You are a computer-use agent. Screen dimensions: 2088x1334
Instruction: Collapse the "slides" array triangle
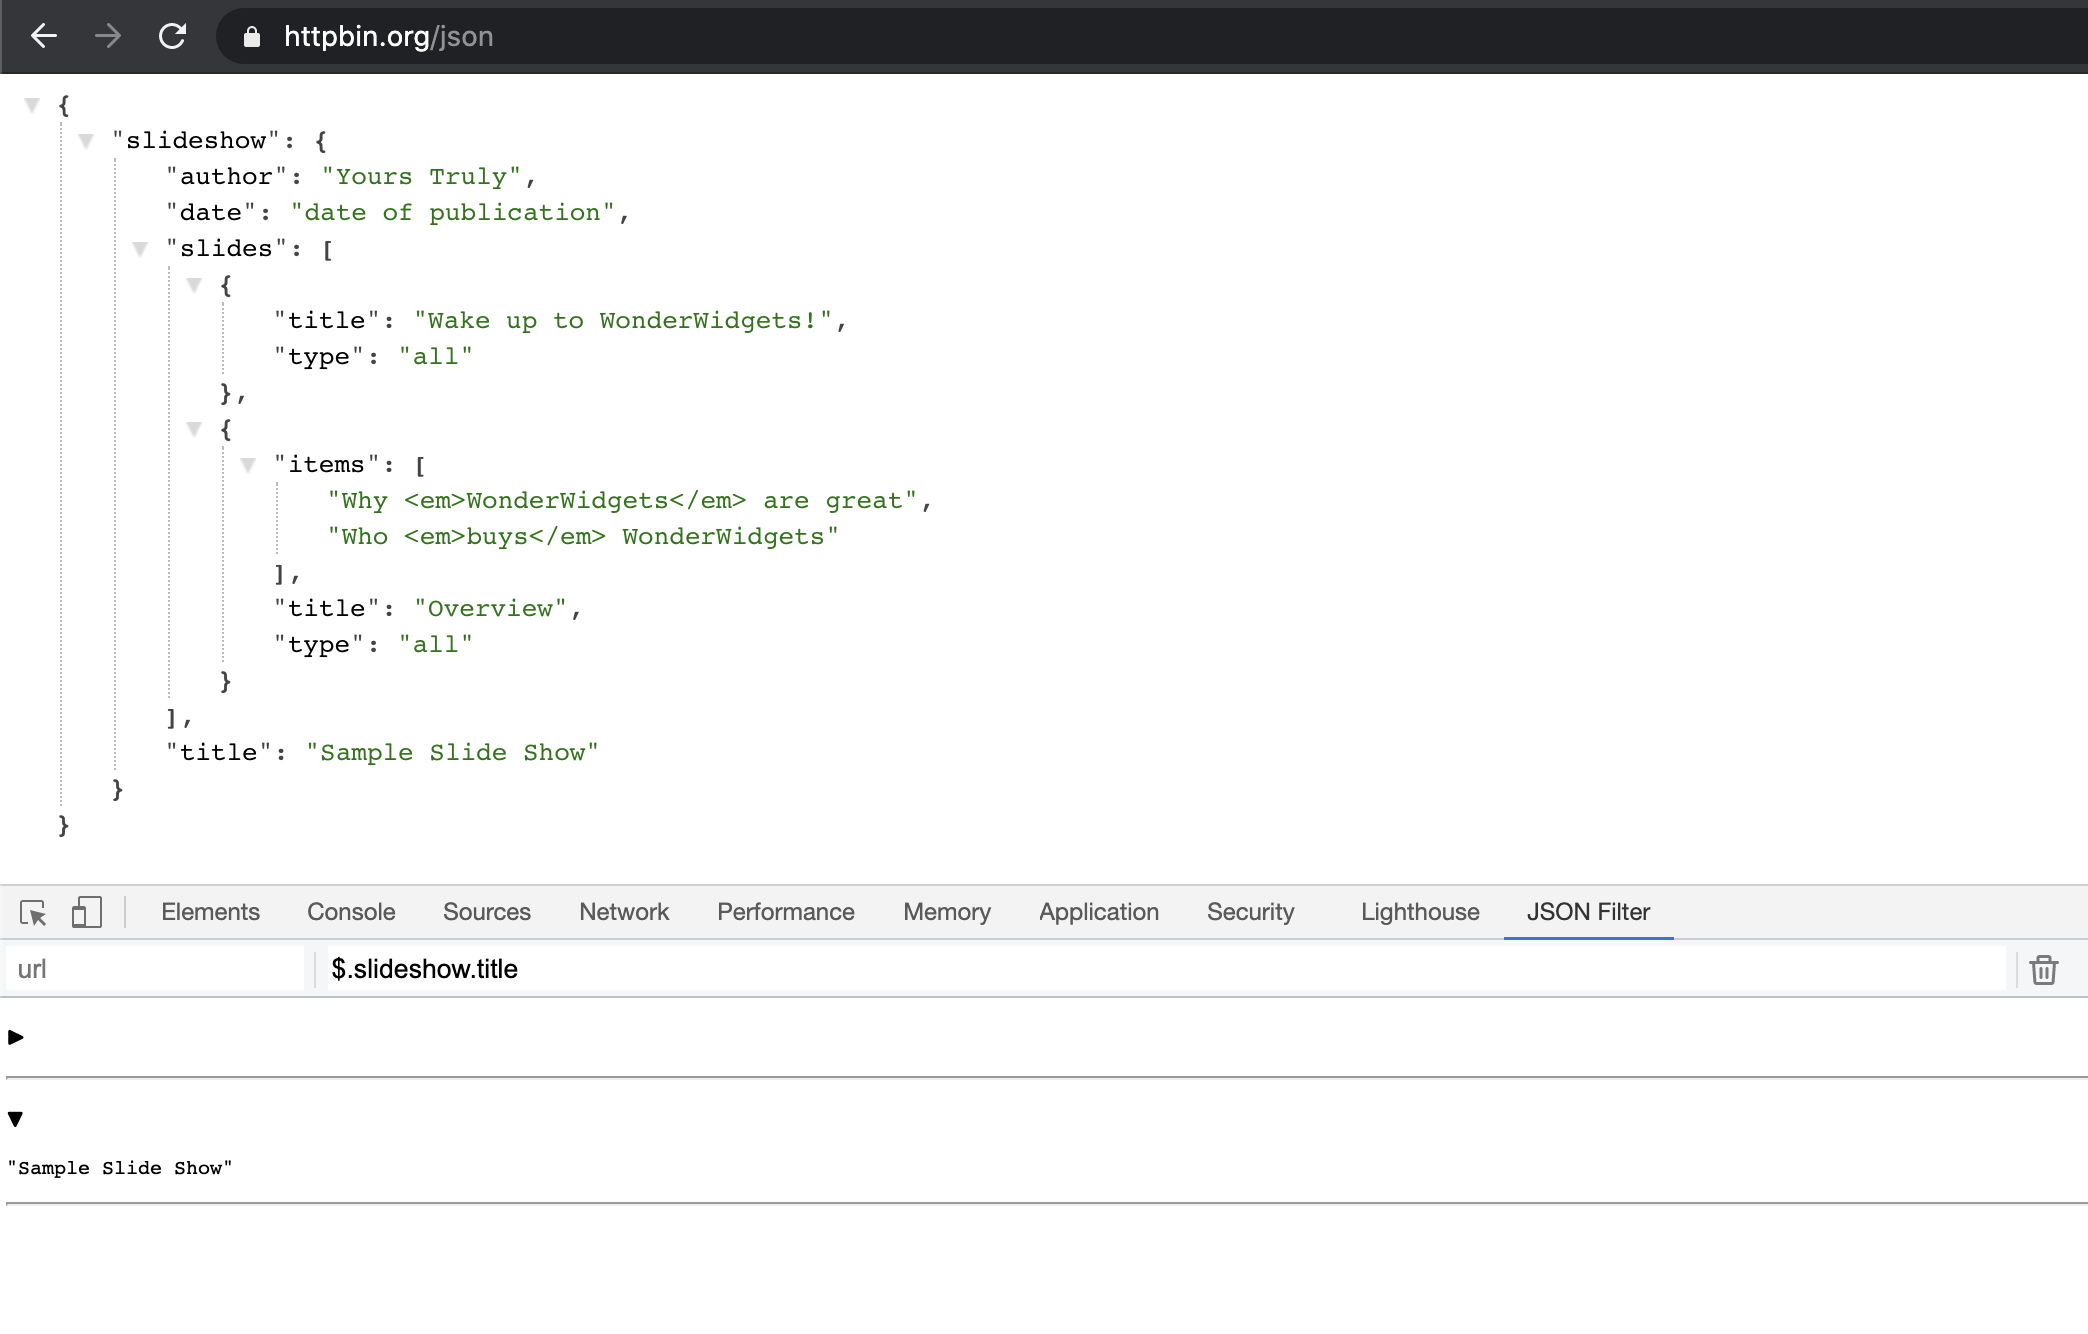140,249
